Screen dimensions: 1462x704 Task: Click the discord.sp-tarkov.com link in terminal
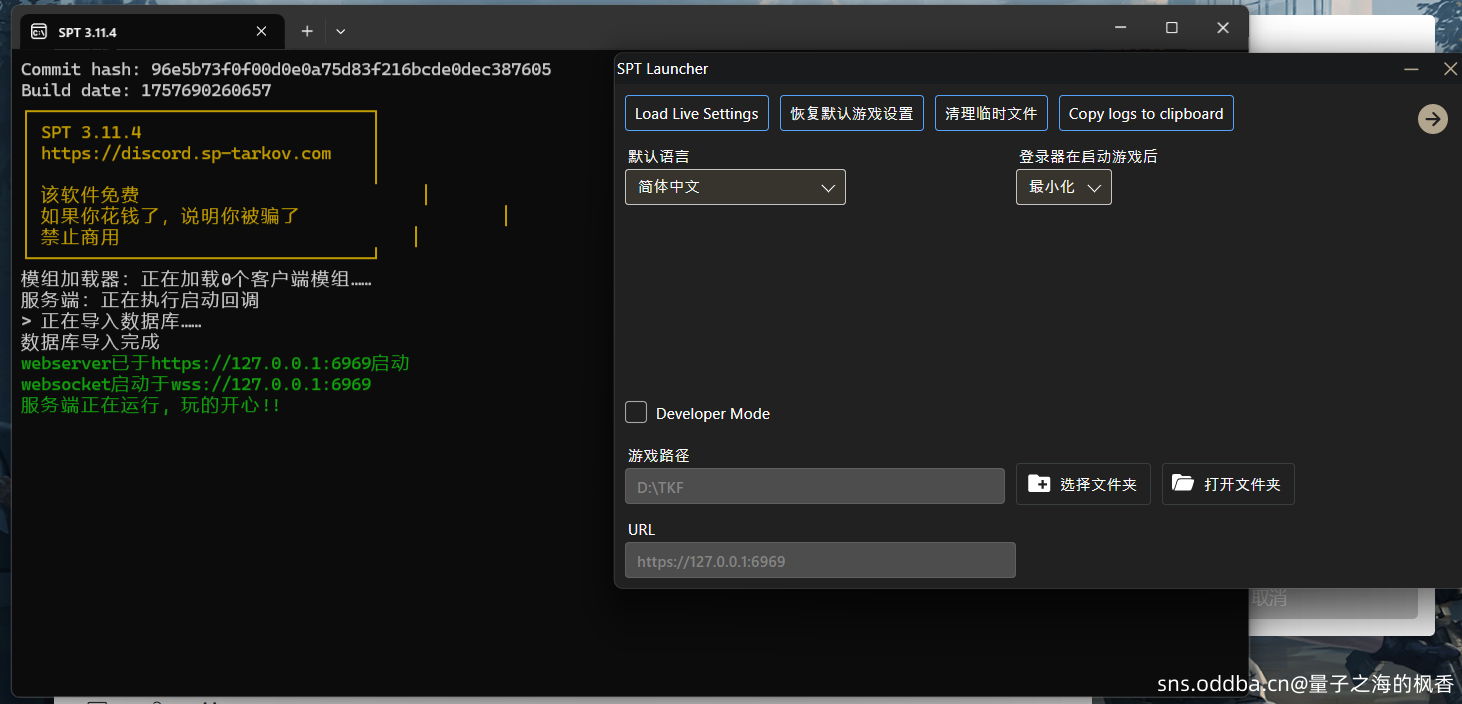(186, 154)
